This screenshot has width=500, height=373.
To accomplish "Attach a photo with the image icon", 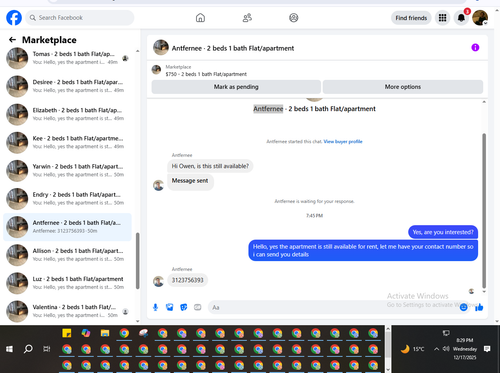I will tap(169, 307).
